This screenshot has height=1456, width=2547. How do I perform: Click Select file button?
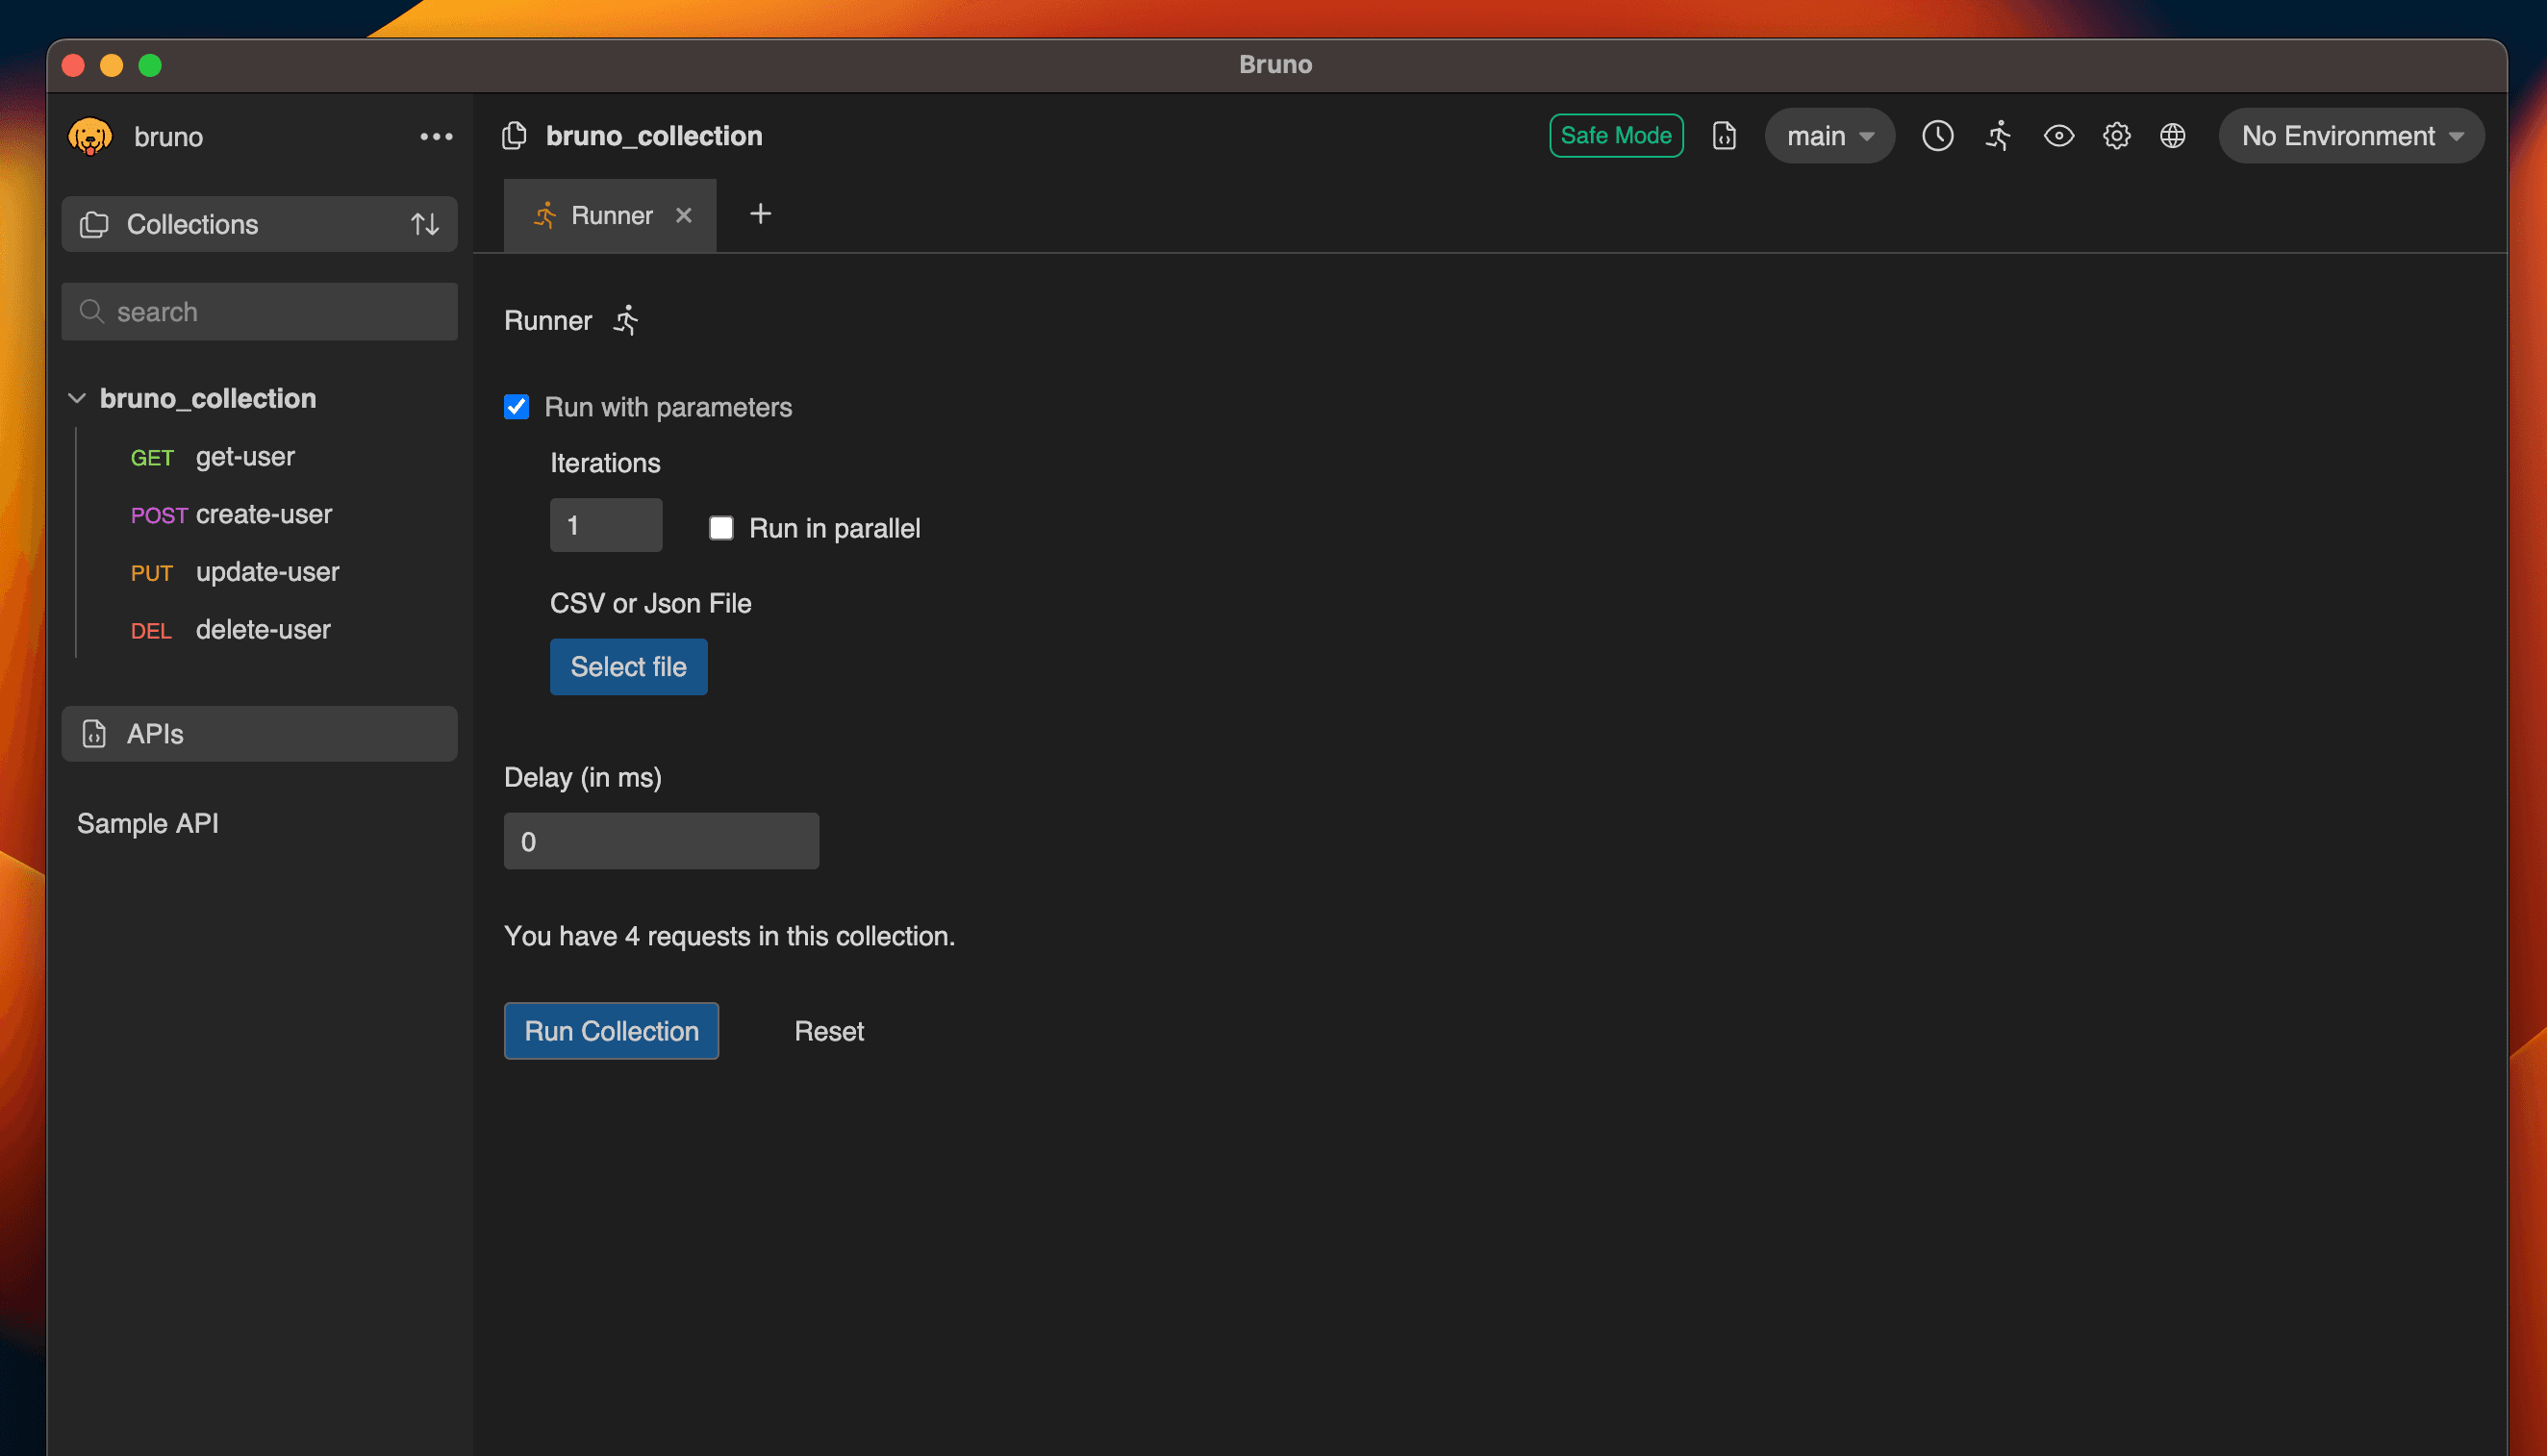[x=628, y=666]
